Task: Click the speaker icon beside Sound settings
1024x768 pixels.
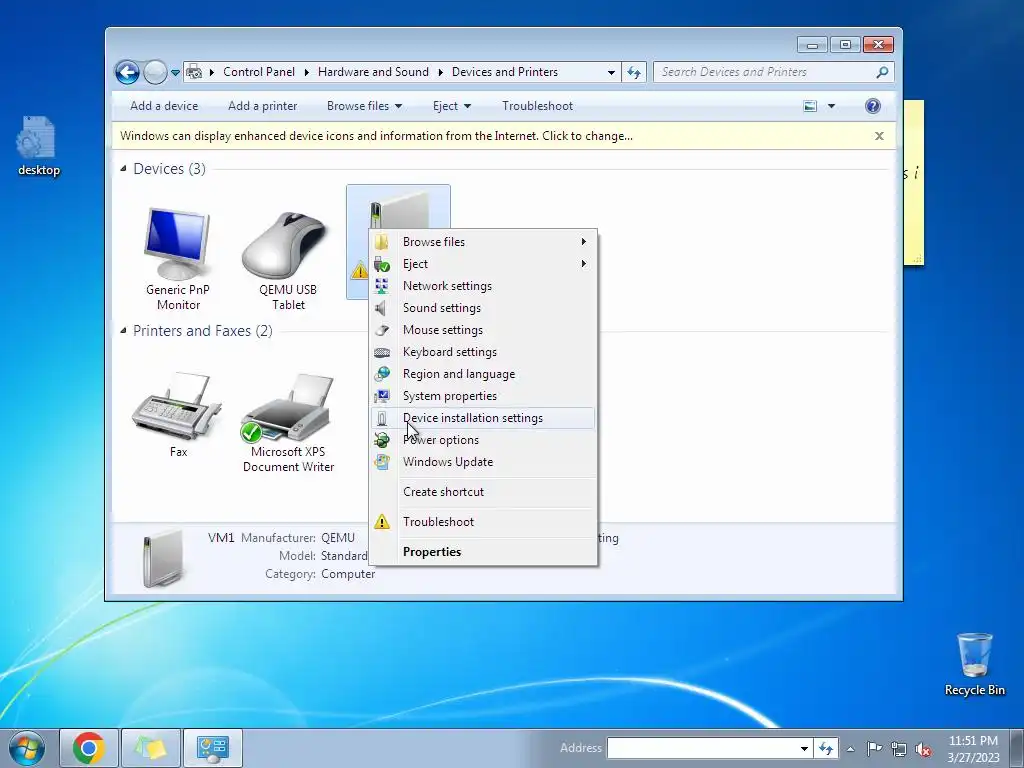Action: pos(382,308)
